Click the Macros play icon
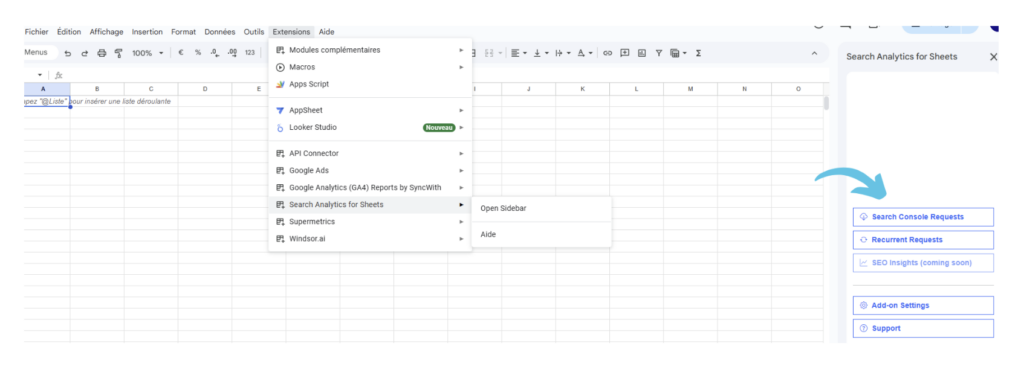Viewport: 1024px width, 366px height. [x=280, y=67]
